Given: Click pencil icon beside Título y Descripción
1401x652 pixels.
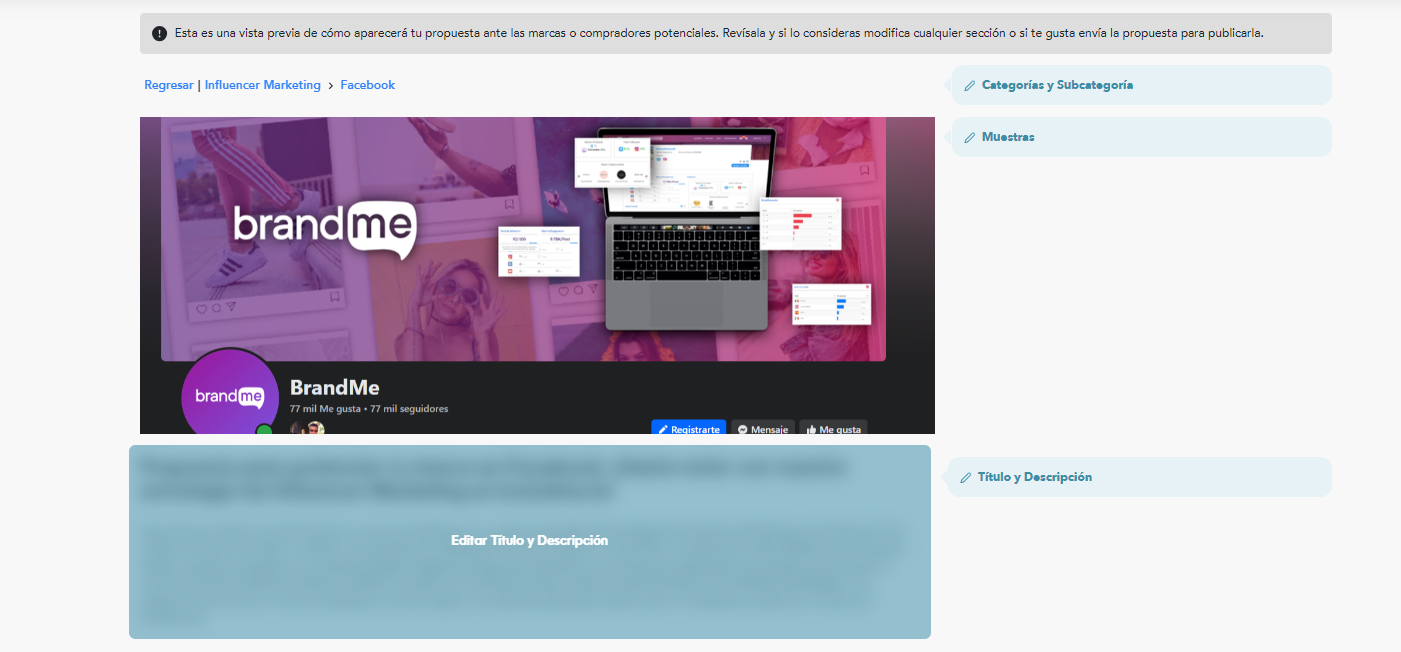Looking at the screenshot, I should [966, 478].
